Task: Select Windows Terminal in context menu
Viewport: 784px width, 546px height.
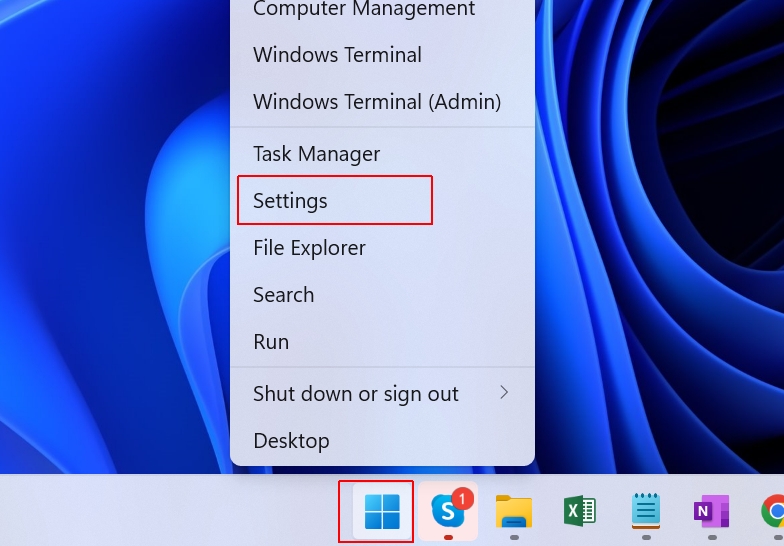Action: (x=382, y=54)
